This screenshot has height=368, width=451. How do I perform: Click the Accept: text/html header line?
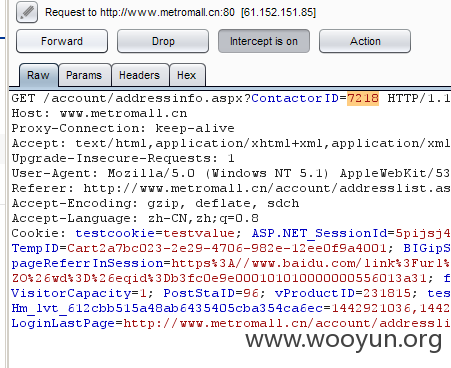[231, 143]
